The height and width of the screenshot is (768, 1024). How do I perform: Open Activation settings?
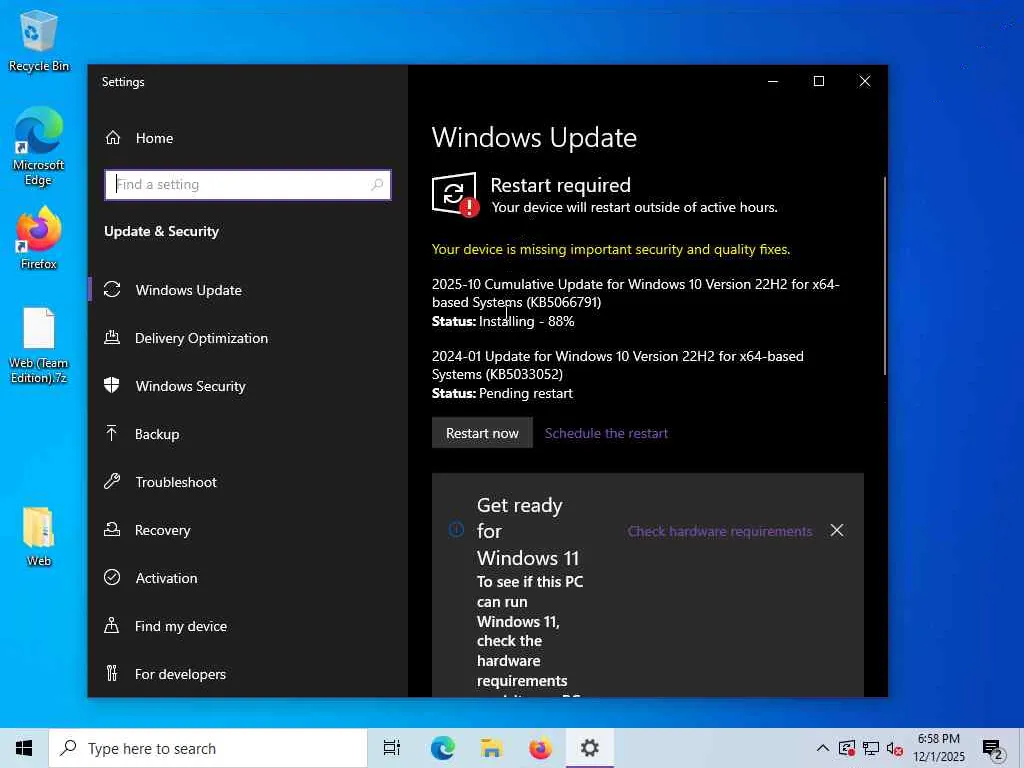(x=248, y=578)
